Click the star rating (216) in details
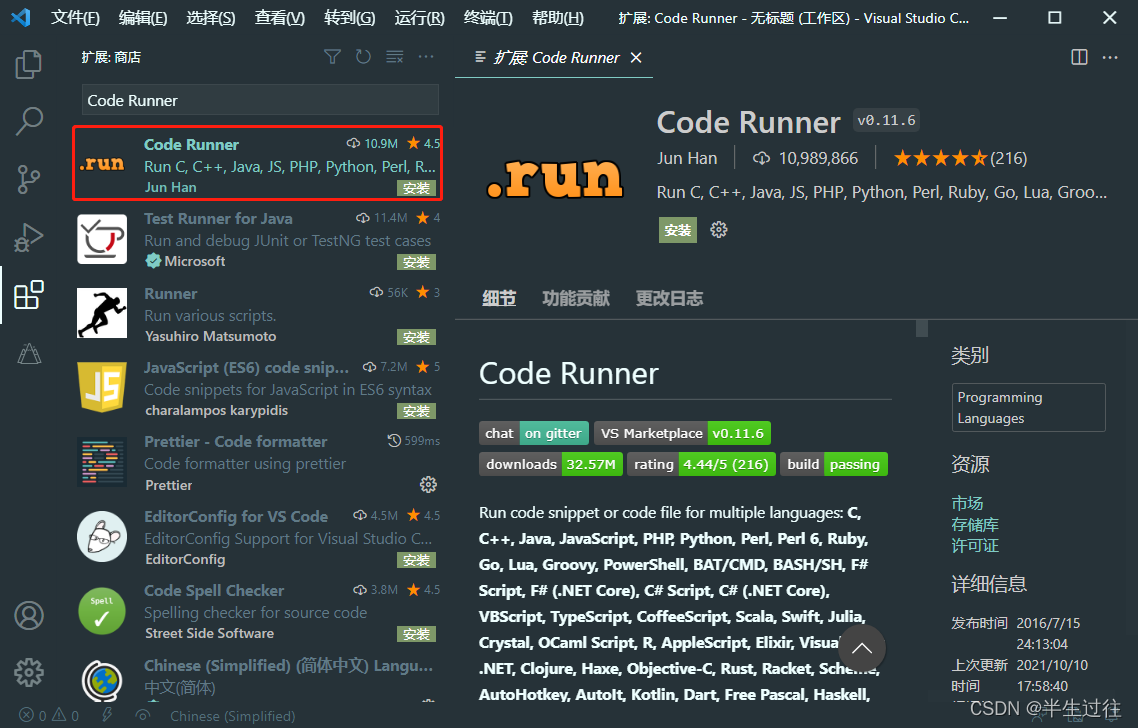Viewport: 1138px width, 728px height. tap(960, 158)
